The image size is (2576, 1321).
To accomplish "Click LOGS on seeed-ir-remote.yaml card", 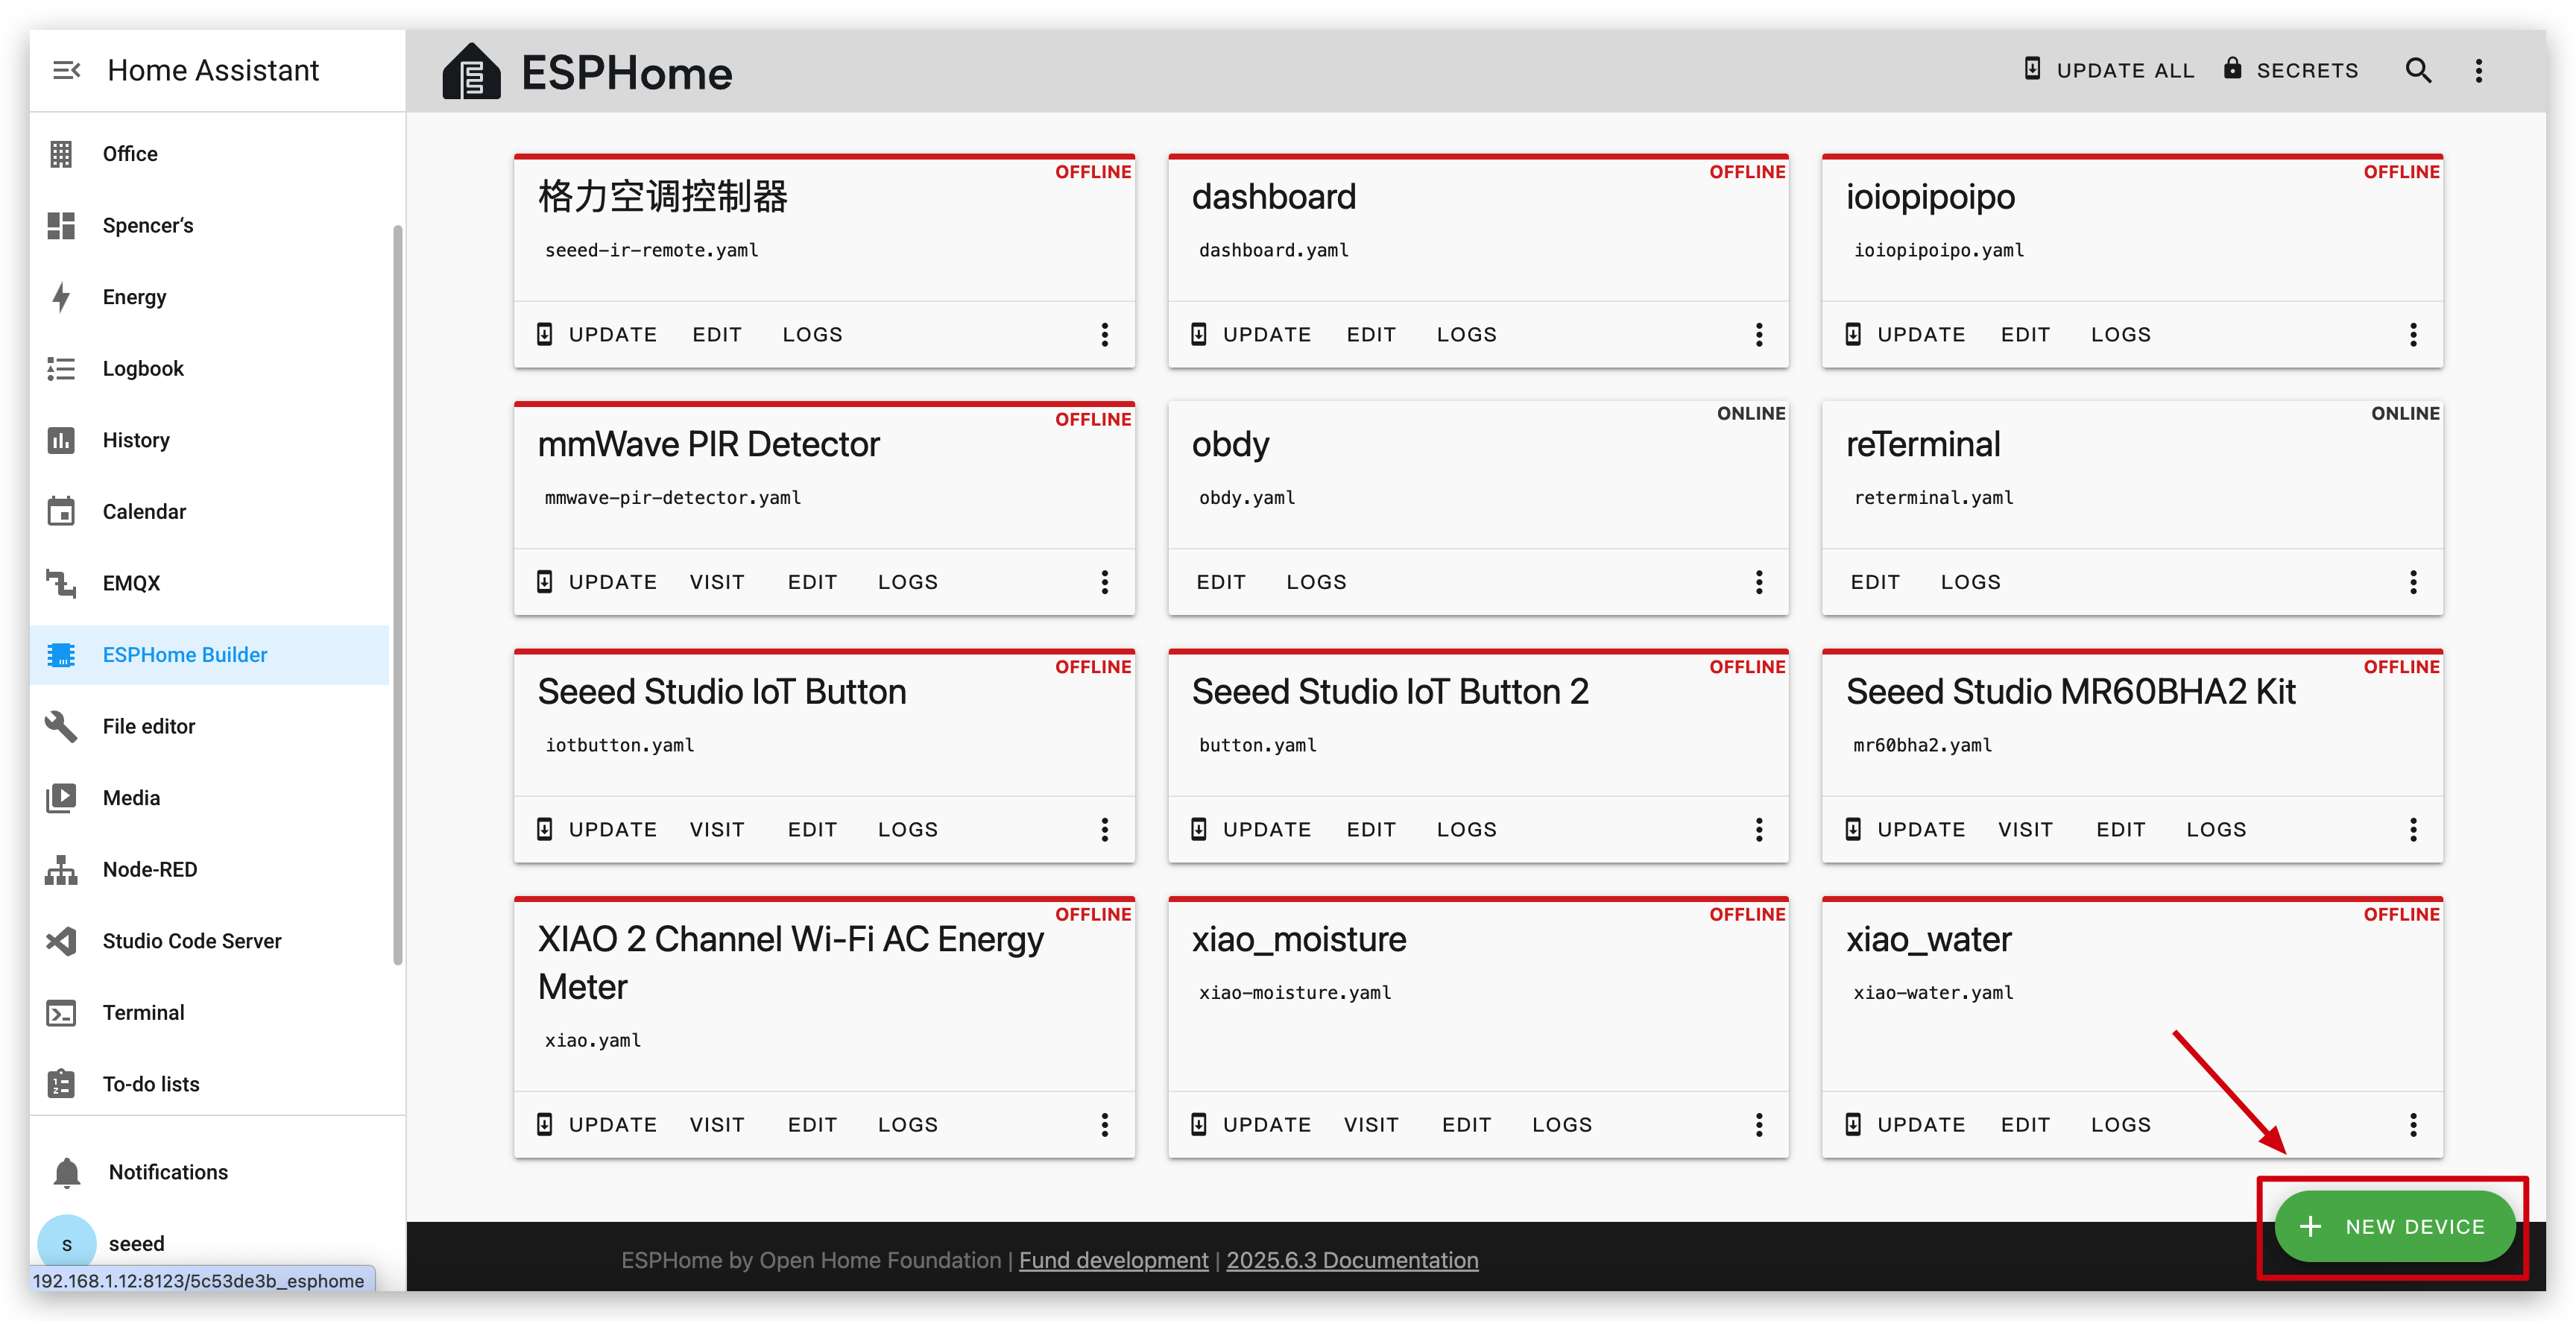I will [812, 334].
